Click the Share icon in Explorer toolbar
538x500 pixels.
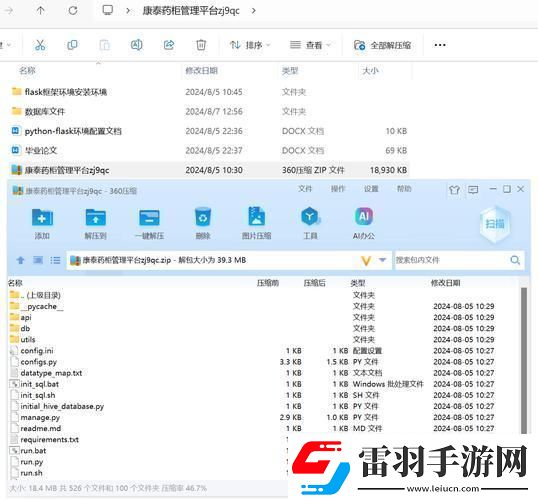tap(169, 45)
